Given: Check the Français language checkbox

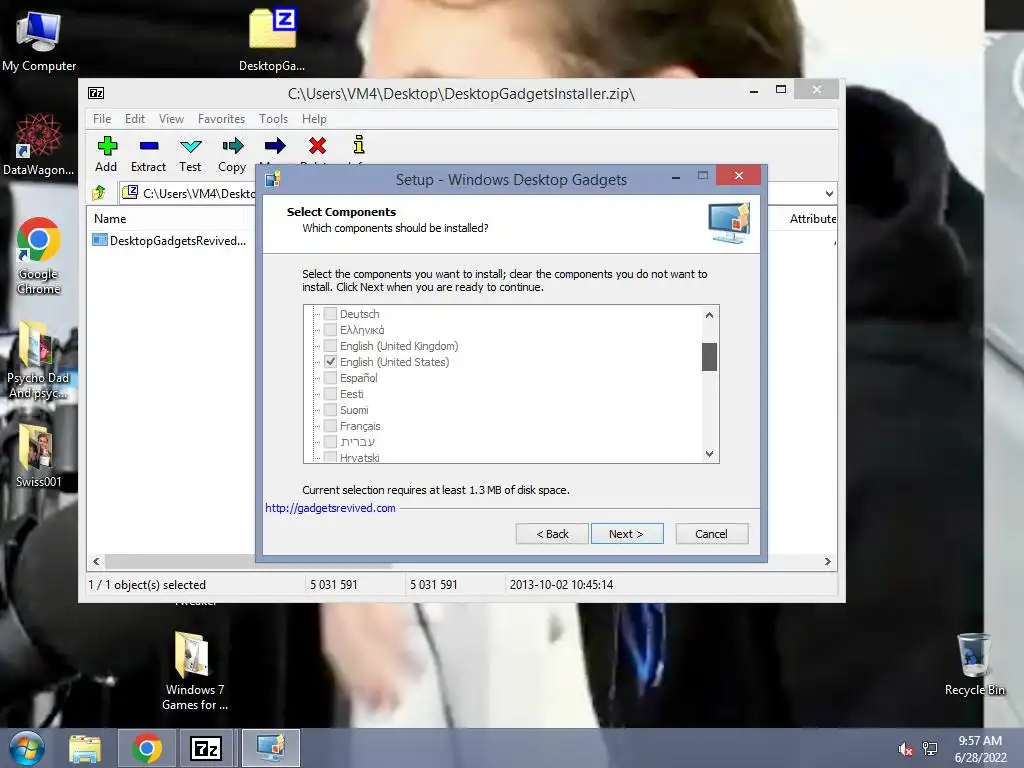Looking at the screenshot, I should [330, 426].
